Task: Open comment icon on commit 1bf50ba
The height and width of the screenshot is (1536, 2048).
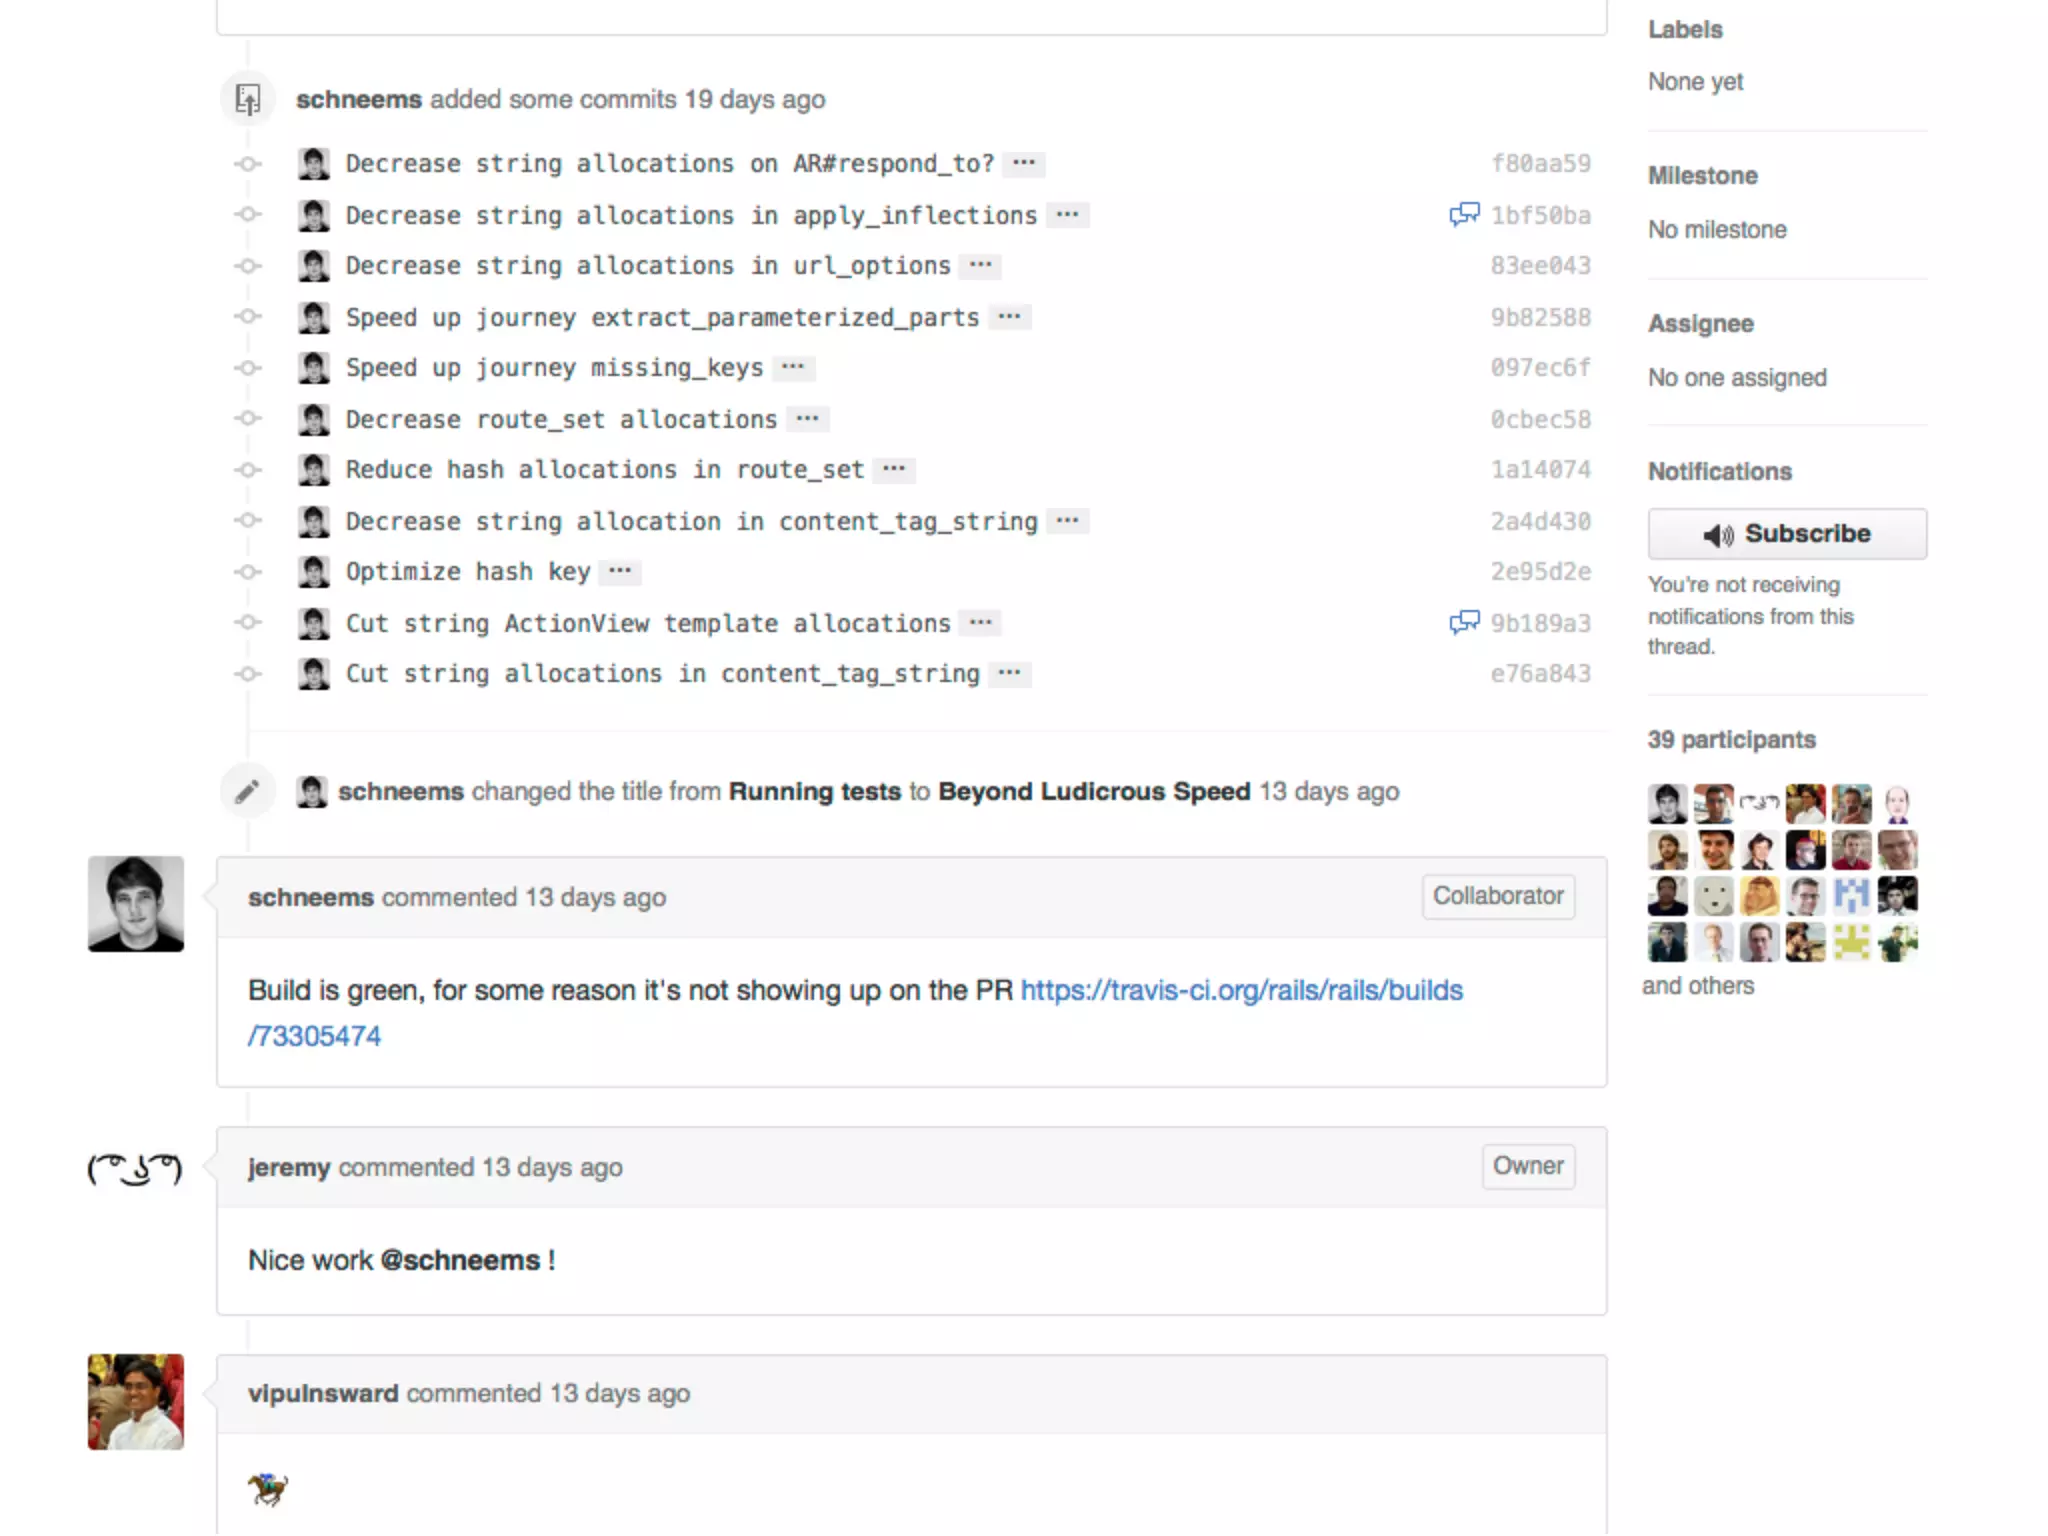Action: pyautogui.click(x=1464, y=214)
